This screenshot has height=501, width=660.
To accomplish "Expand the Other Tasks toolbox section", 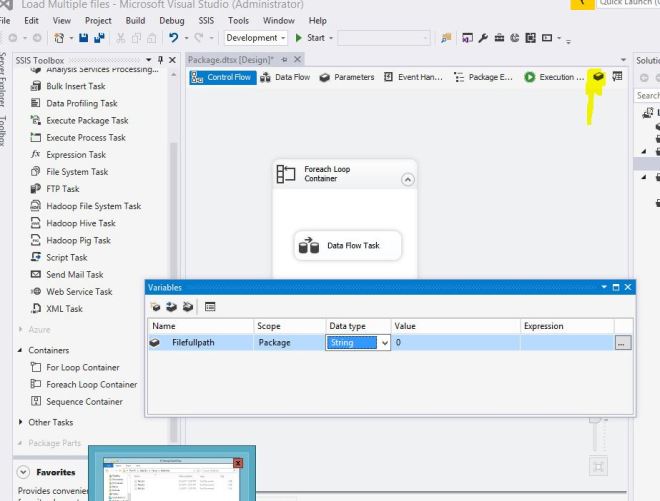I will coord(21,422).
